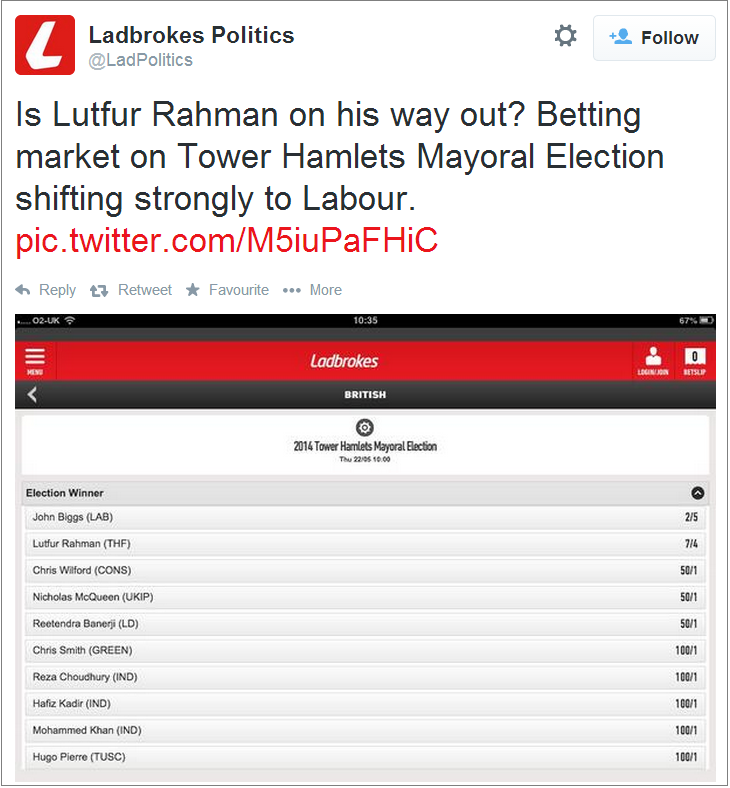Pick Chris Wilford (CONS) at 50/1
This screenshot has height=788, width=730.
[x=365, y=570]
